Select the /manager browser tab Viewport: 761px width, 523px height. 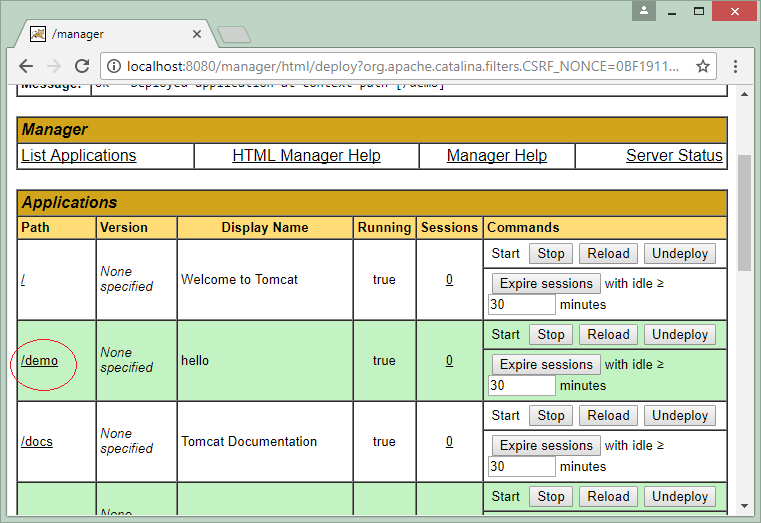tap(114, 34)
